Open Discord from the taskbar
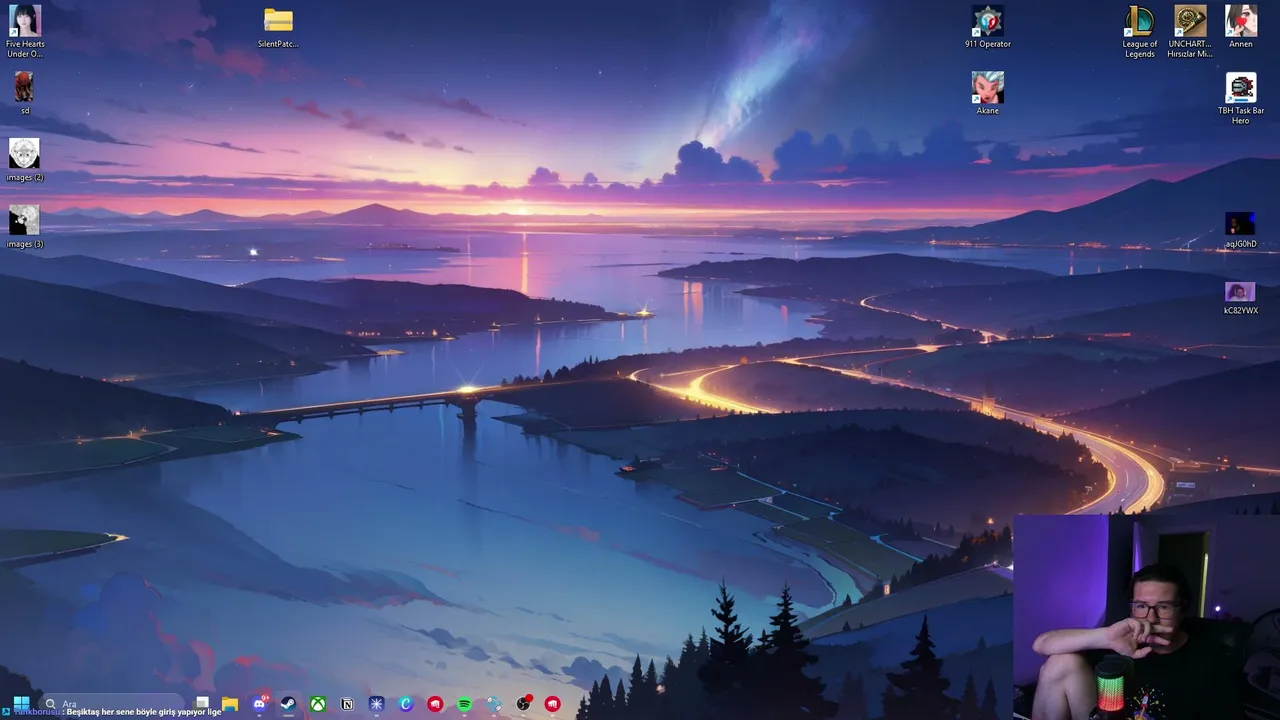1280x720 pixels. pyautogui.click(x=259, y=704)
